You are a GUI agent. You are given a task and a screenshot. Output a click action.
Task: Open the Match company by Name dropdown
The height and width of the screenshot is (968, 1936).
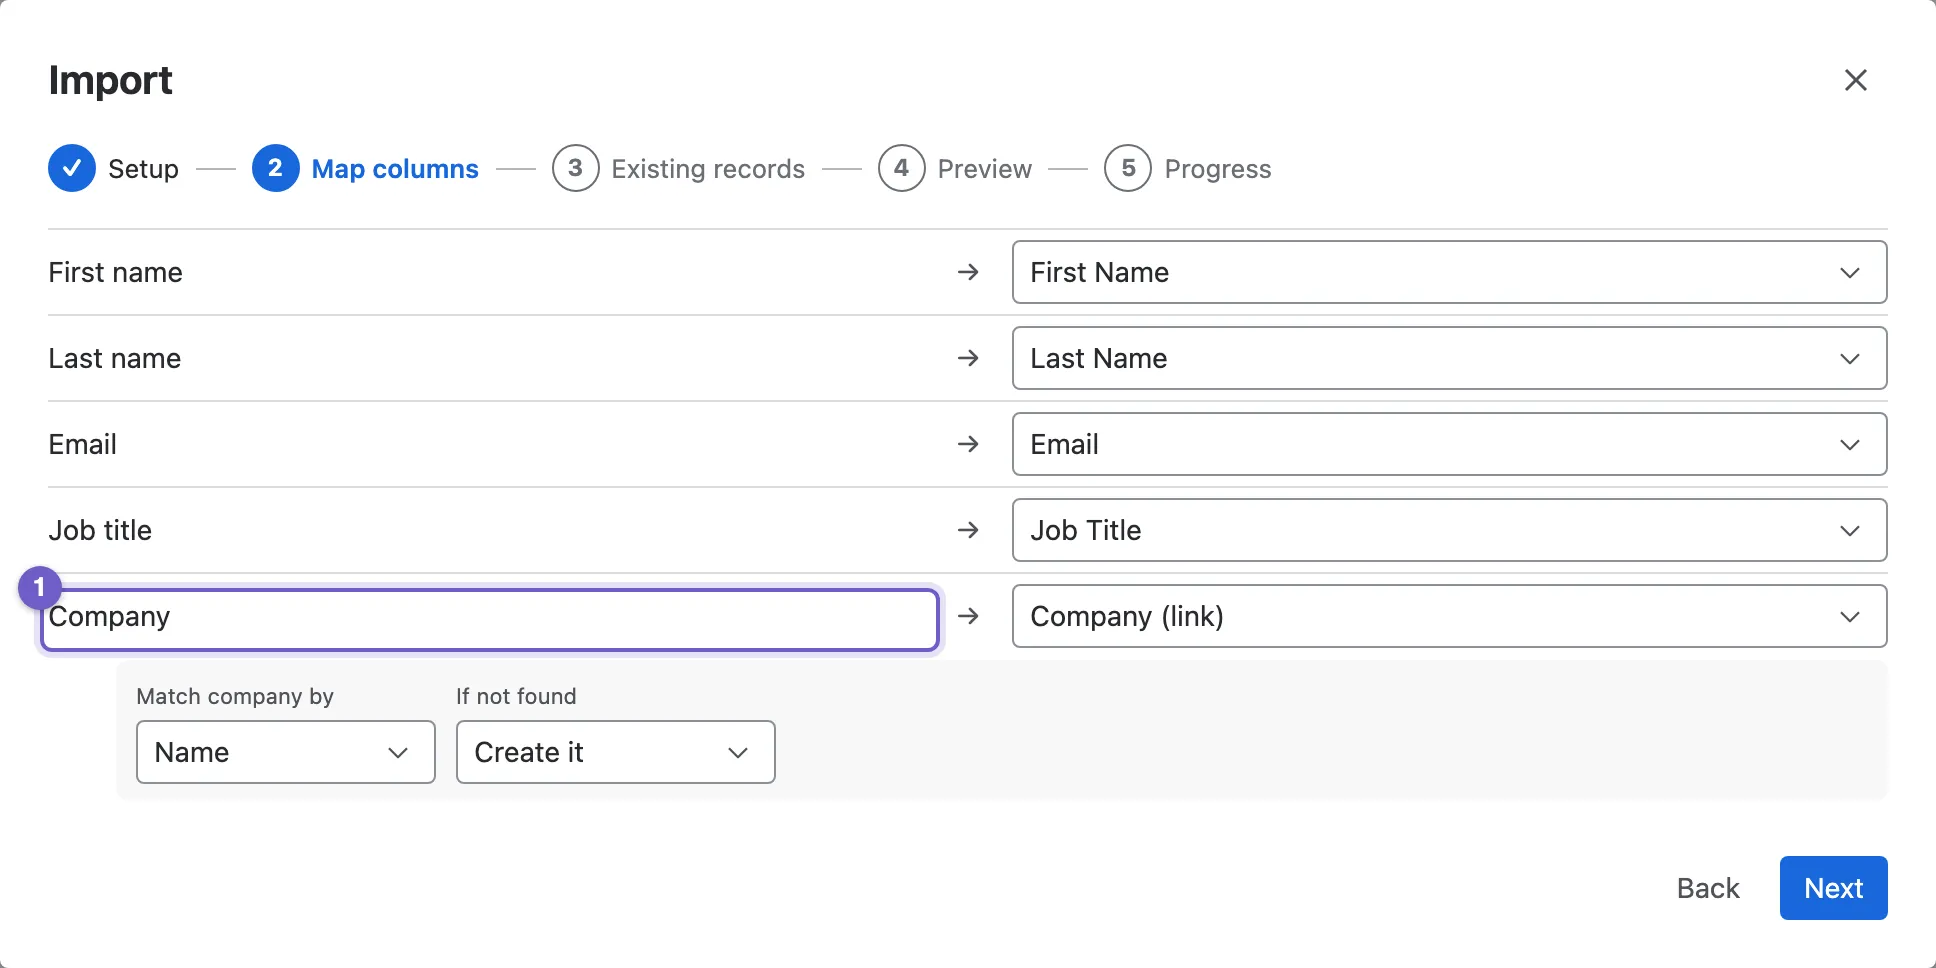286,752
